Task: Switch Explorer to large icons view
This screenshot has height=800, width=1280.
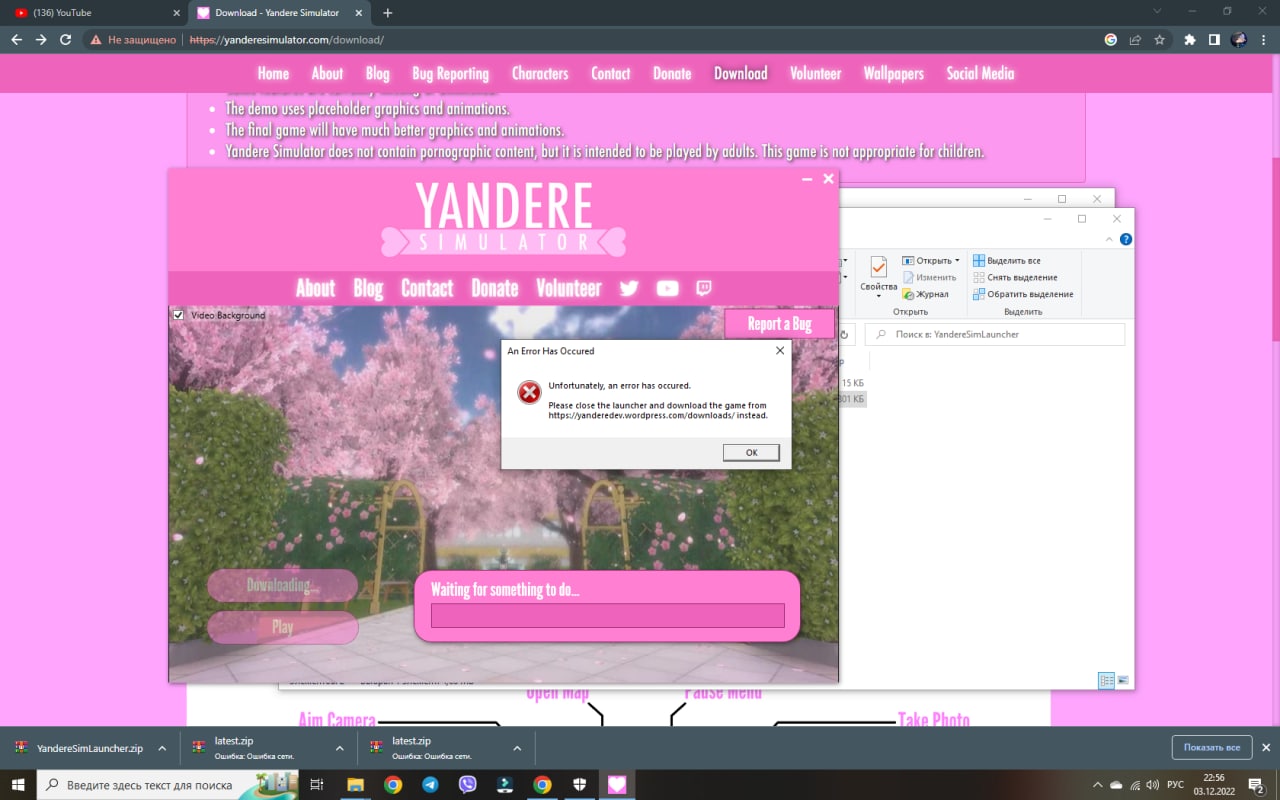Action: pos(1123,681)
